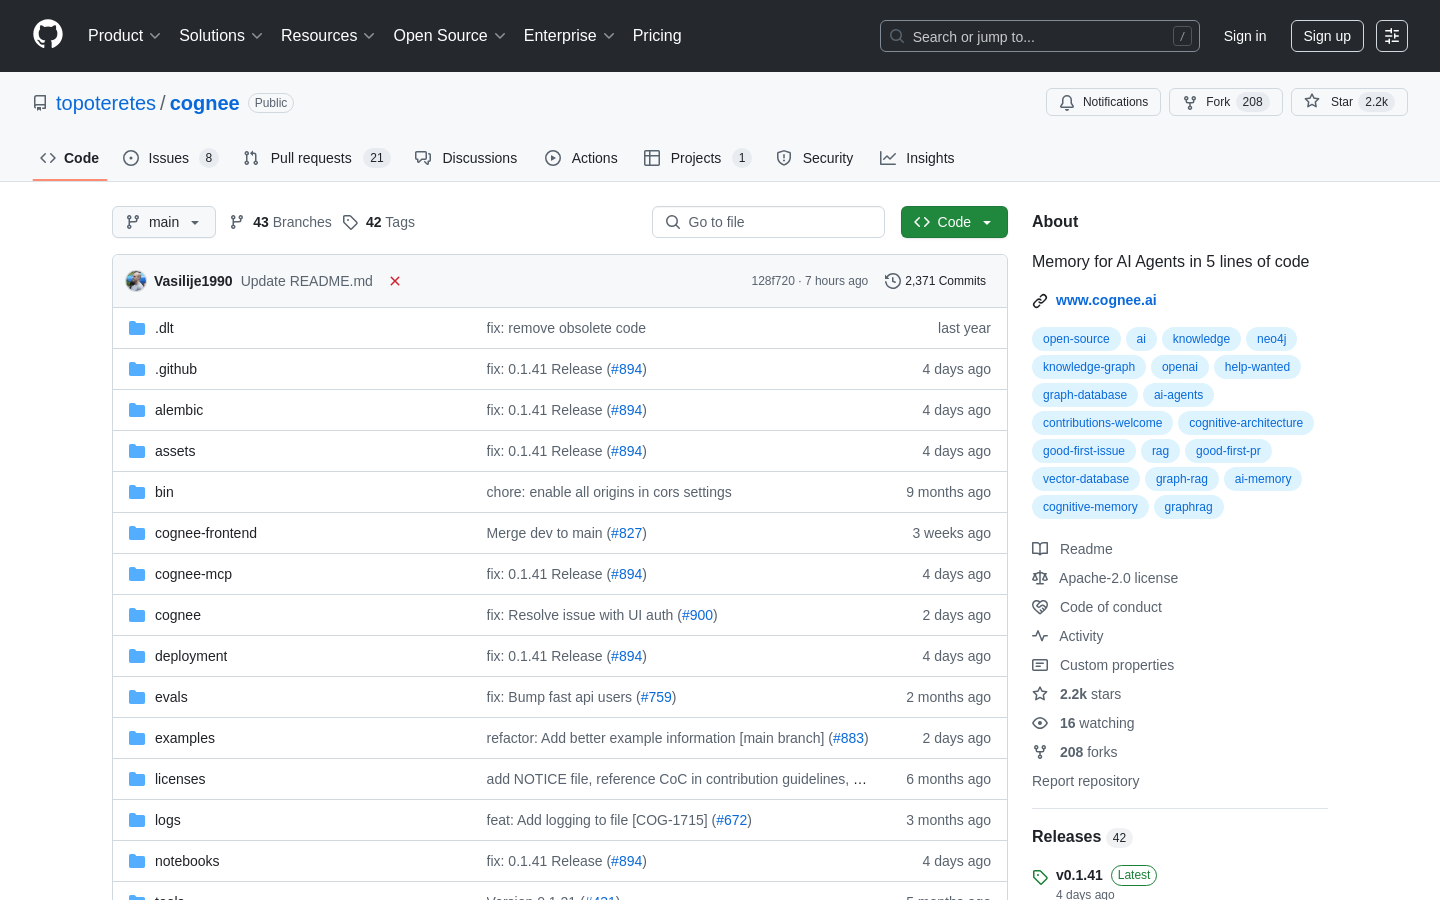This screenshot has width=1440, height=900.
Task: Click the watching eye icon
Action: click(1040, 723)
